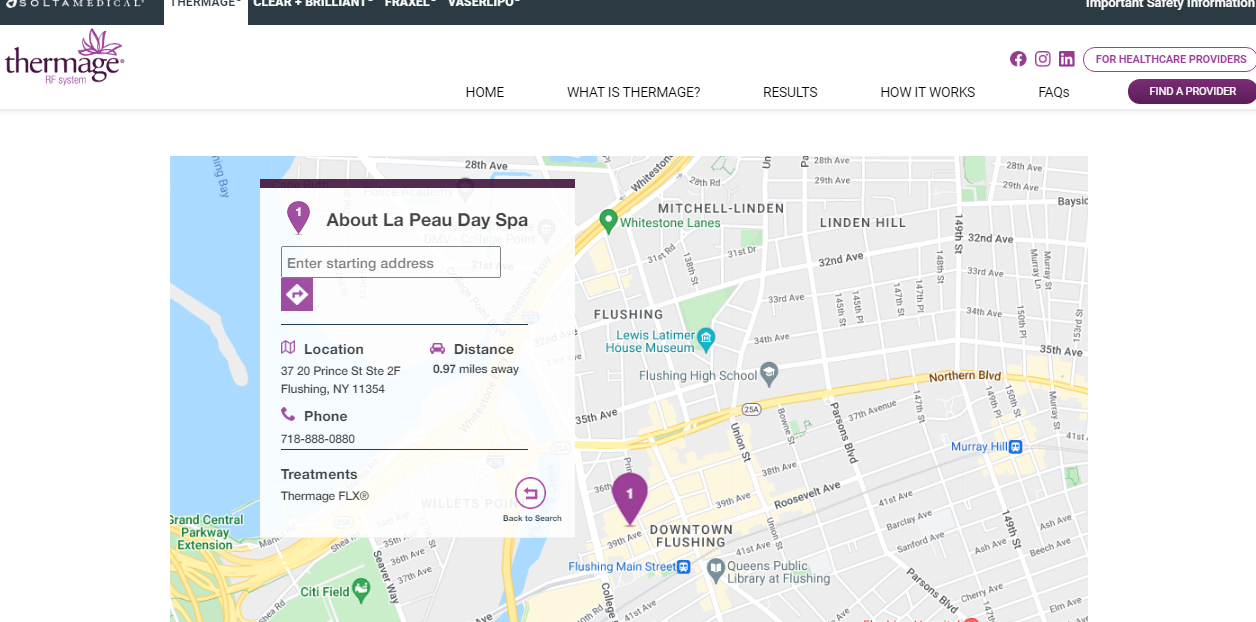Click the pin icon next to About La Peau Day Spa
The width and height of the screenshot is (1256, 622).
tap(298, 217)
